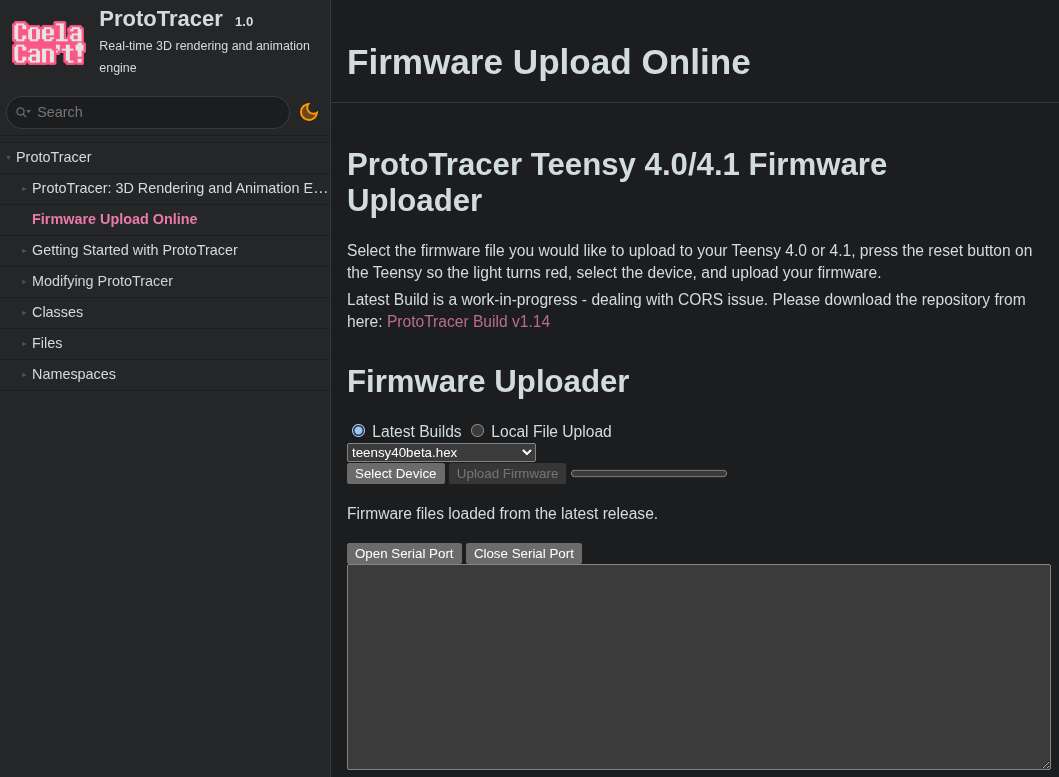Open the teensy40beta.hex firmware dropdown
Viewport: 1059px width, 777px height.
pos(441,453)
